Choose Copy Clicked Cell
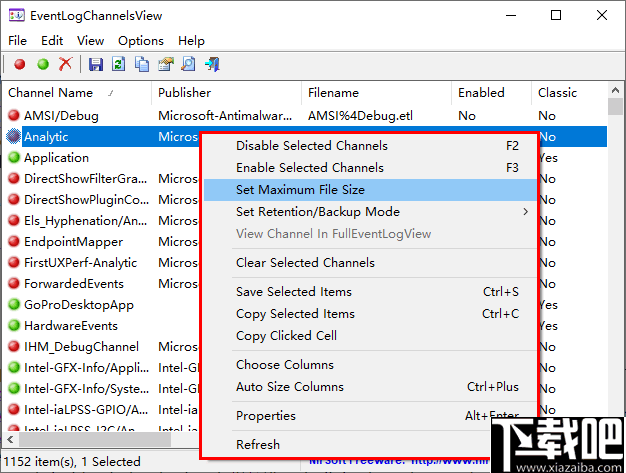This screenshot has height=473, width=626. pyautogui.click(x=370, y=336)
